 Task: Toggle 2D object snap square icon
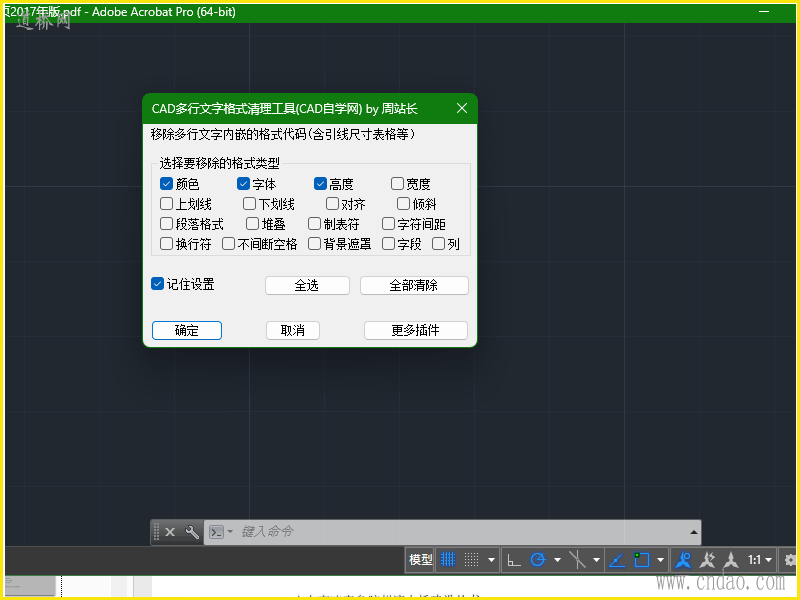(x=641, y=560)
